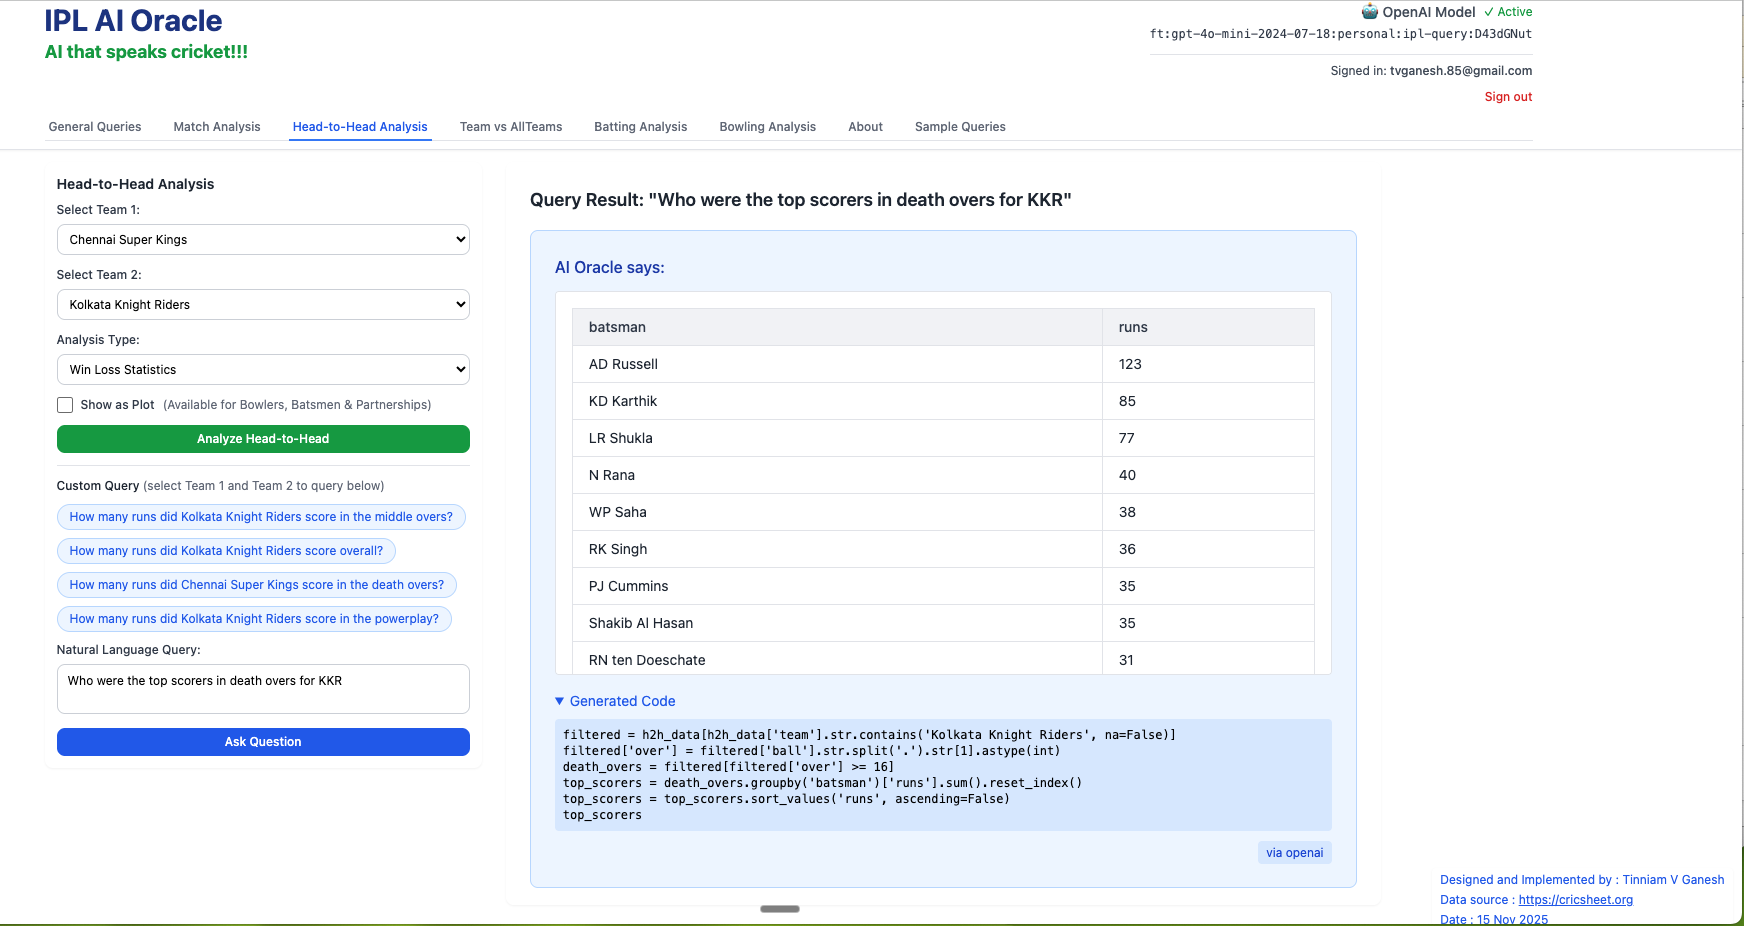Open the Analysis Type dropdown
Image resolution: width=1744 pixels, height=926 pixels.
point(263,370)
